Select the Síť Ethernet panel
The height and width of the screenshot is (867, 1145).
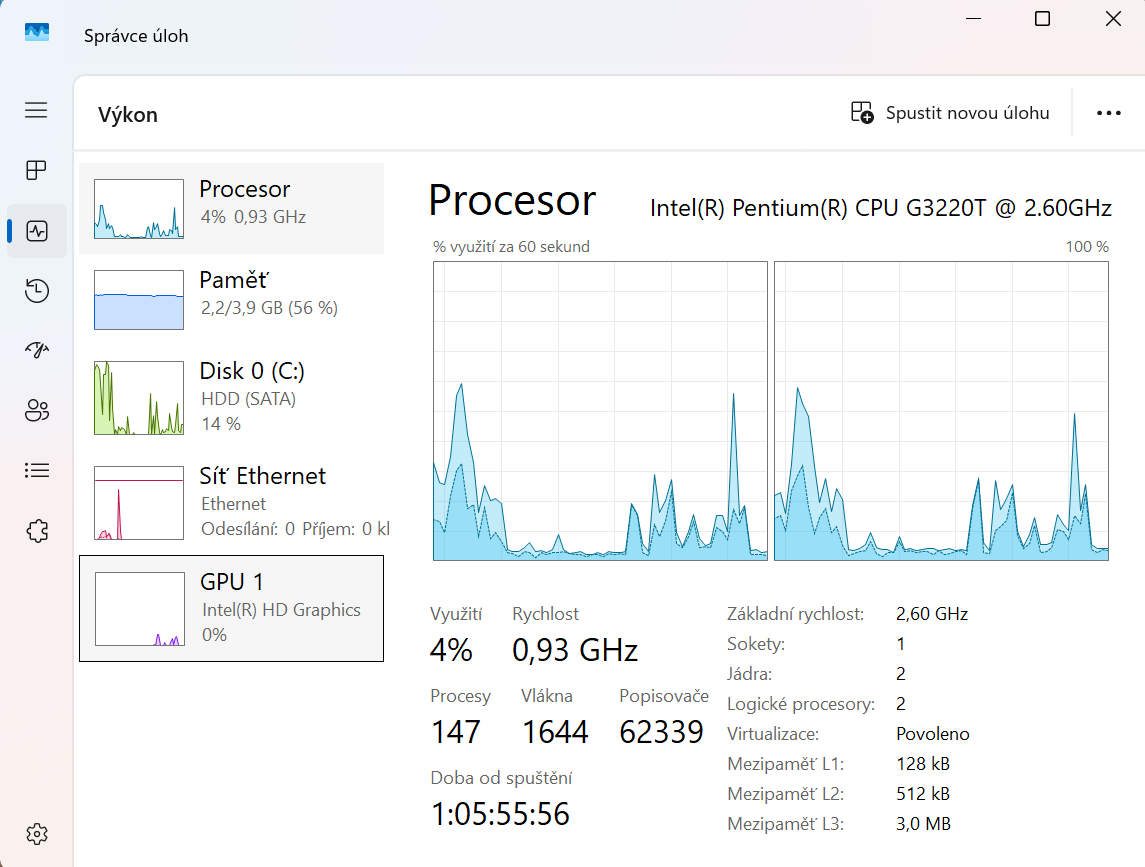tap(230, 502)
